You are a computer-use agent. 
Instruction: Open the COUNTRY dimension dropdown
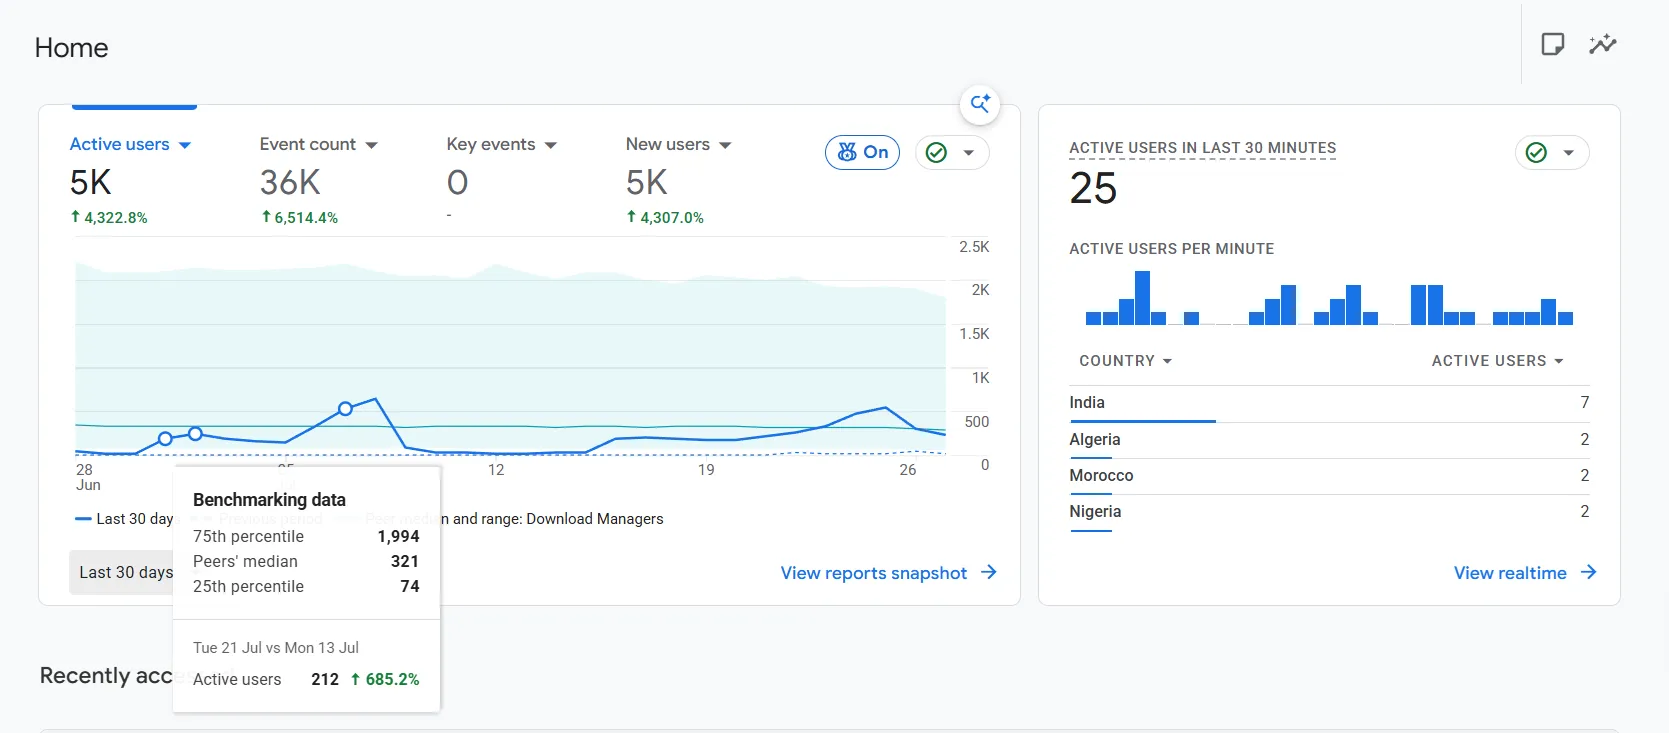[1125, 361]
